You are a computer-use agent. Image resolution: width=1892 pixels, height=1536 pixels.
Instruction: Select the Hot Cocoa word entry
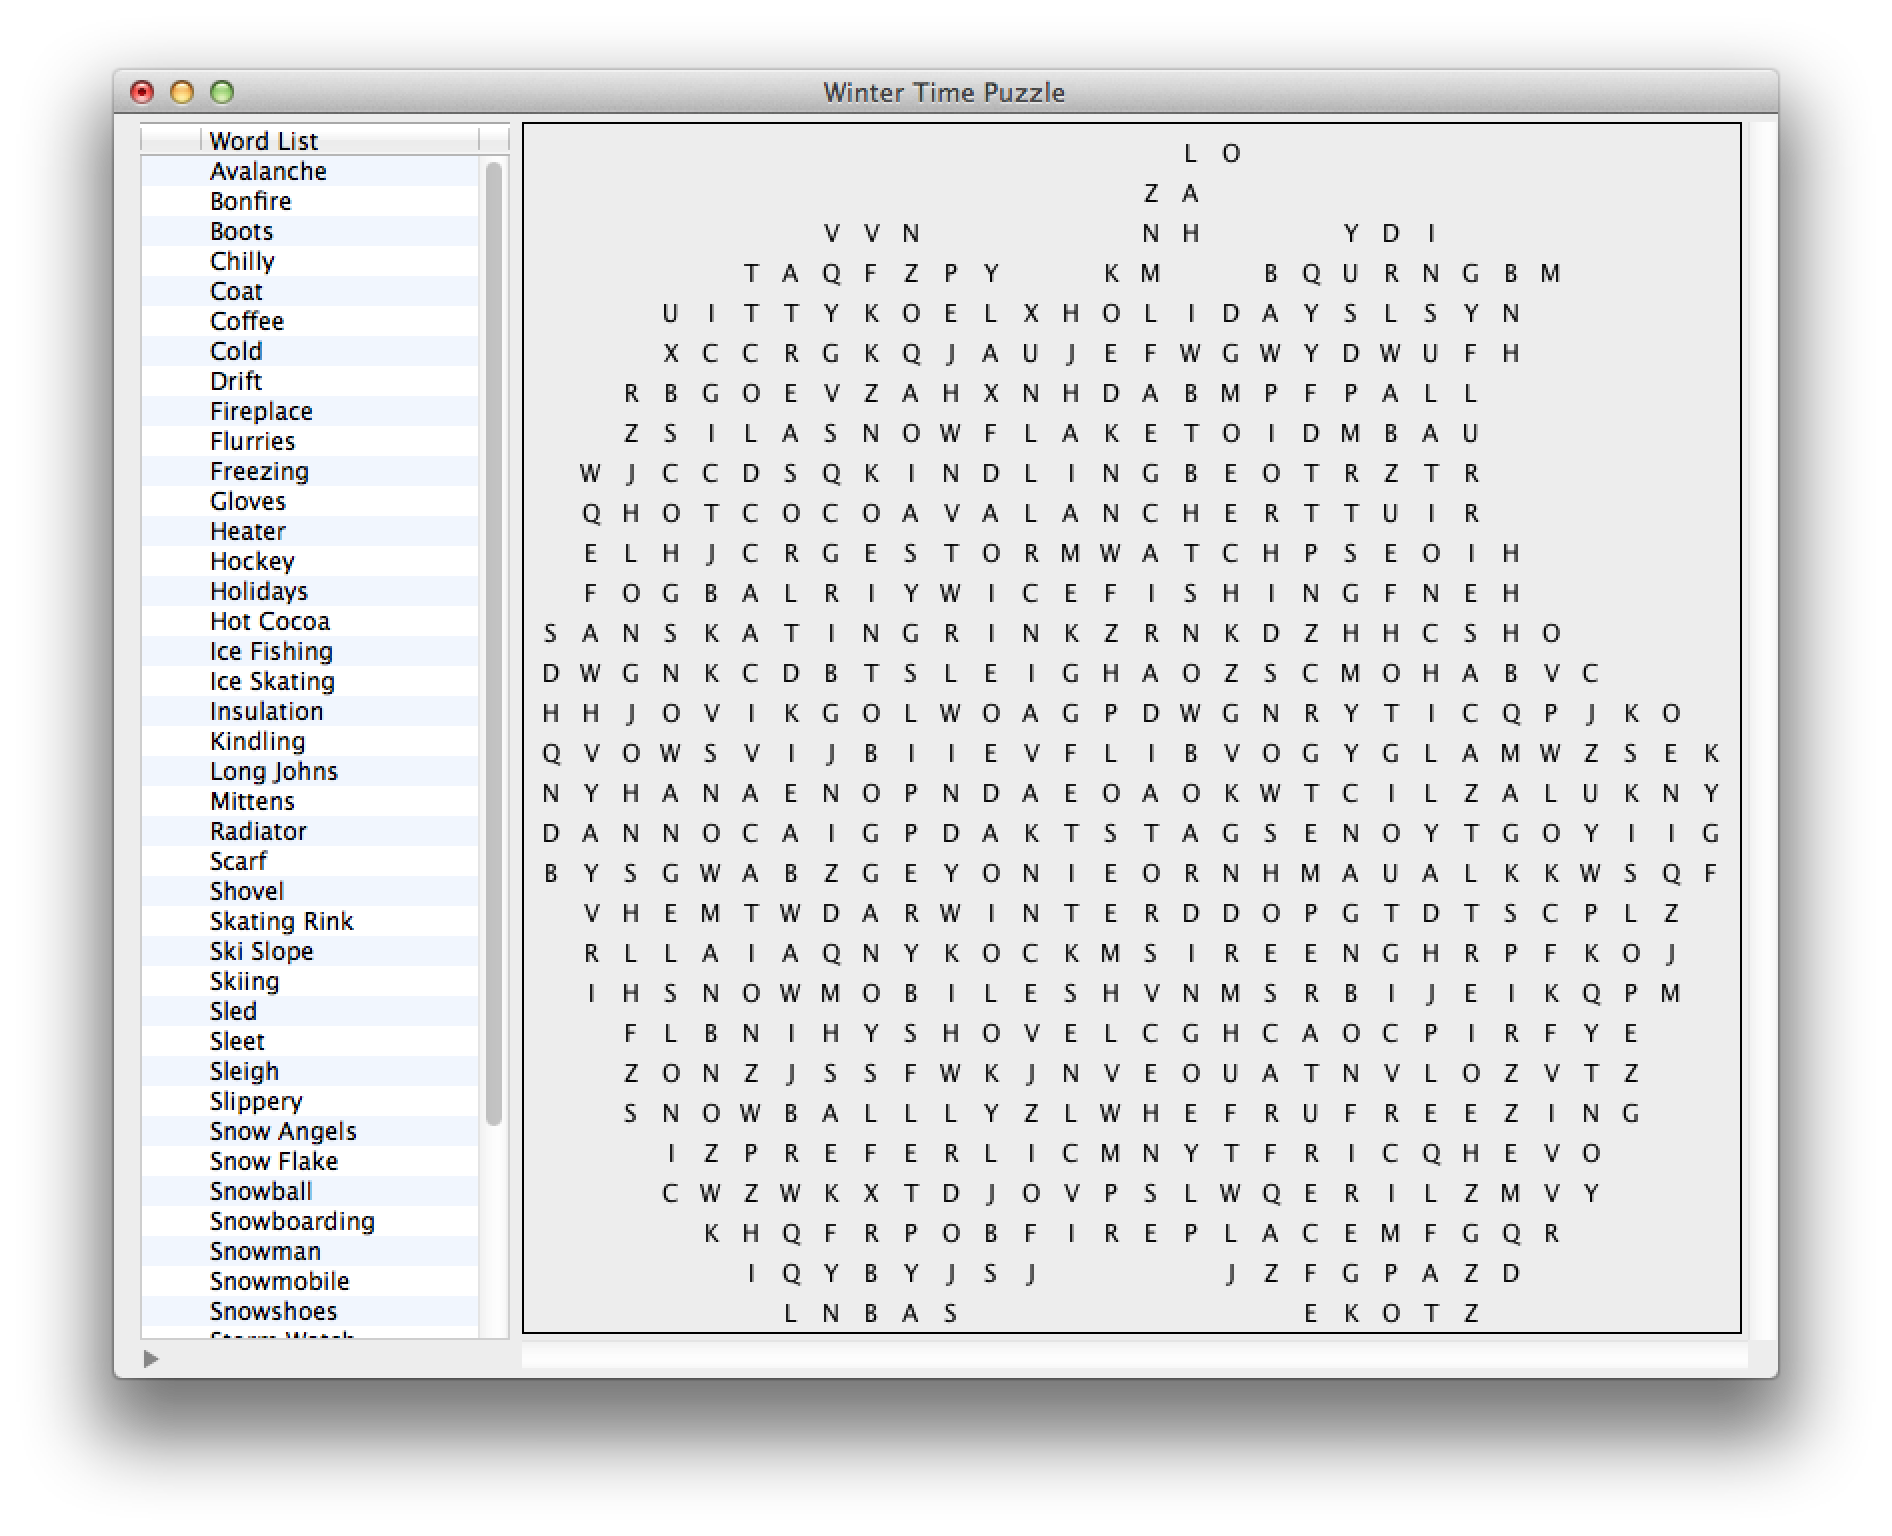pyautogui.click(x=269, y=621)
